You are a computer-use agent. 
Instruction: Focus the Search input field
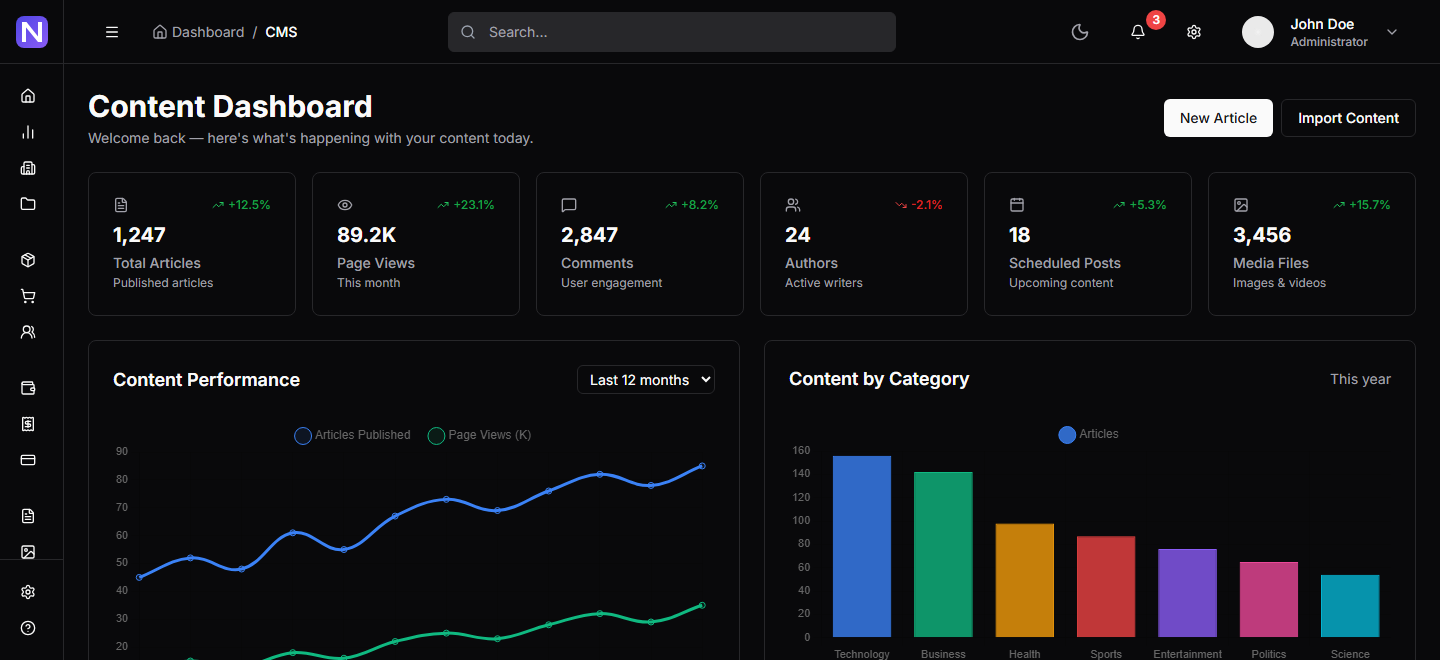(x=672, y=32)
